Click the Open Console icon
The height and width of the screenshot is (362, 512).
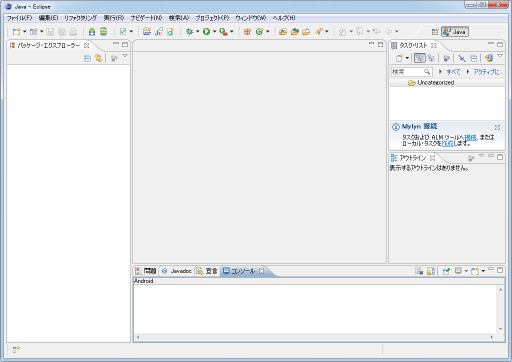click(475, 271)
